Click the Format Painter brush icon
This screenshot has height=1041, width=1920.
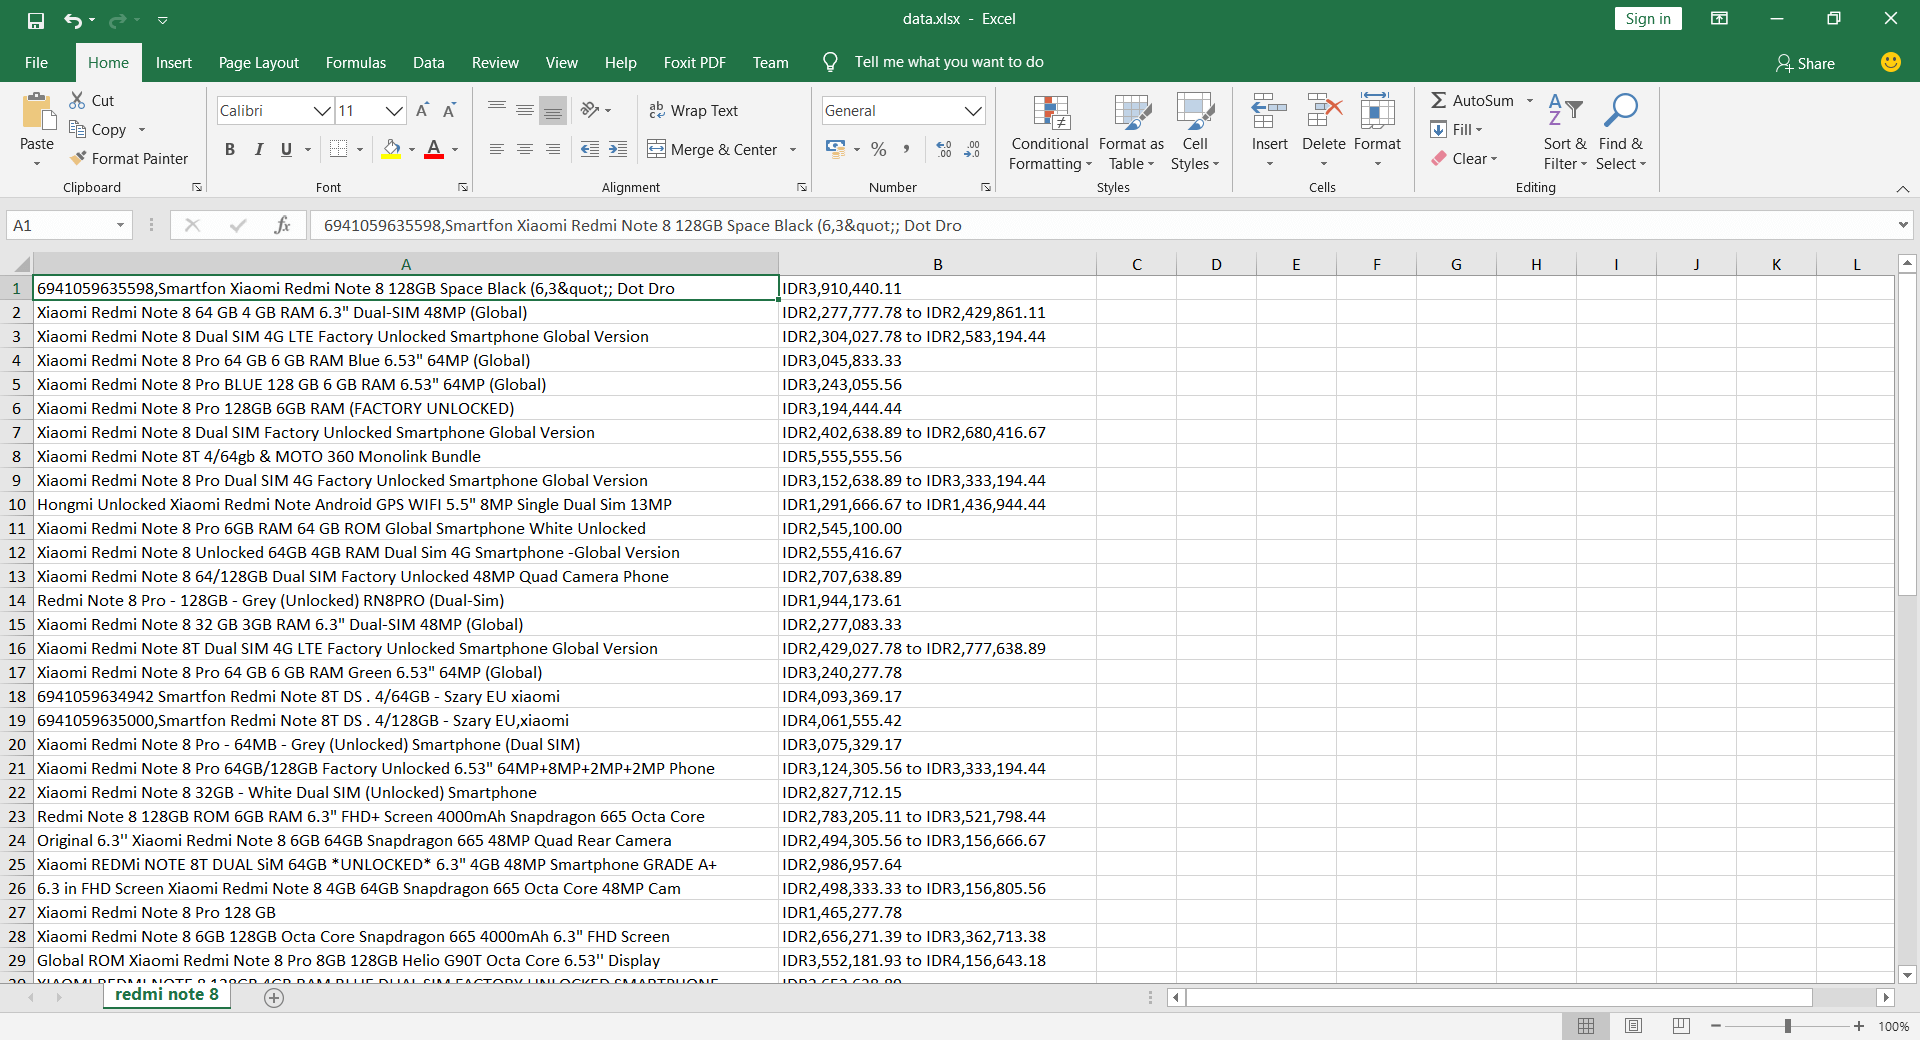tap(79, 159)
